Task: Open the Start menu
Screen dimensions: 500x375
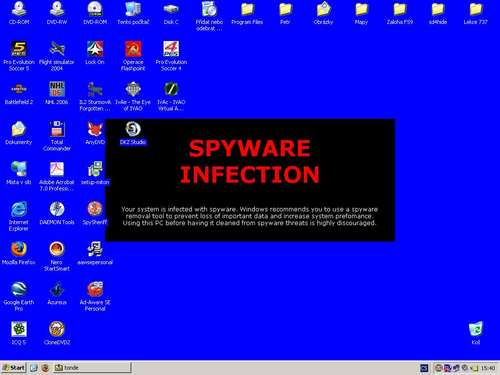Action: pos(13,368)
